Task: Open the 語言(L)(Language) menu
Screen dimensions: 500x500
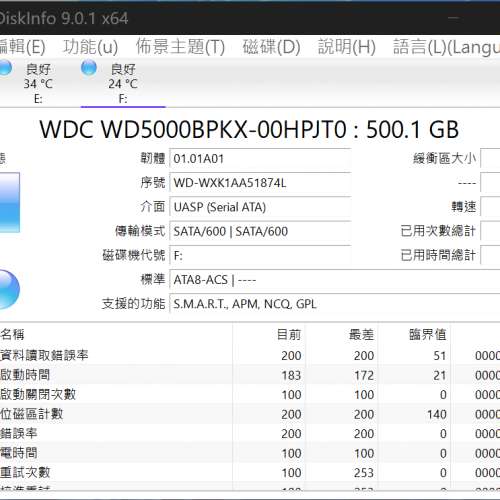Action: coord(446,46)
